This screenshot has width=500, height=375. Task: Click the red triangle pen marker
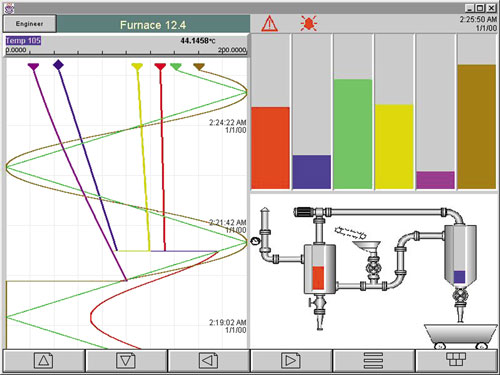(160, 66)
